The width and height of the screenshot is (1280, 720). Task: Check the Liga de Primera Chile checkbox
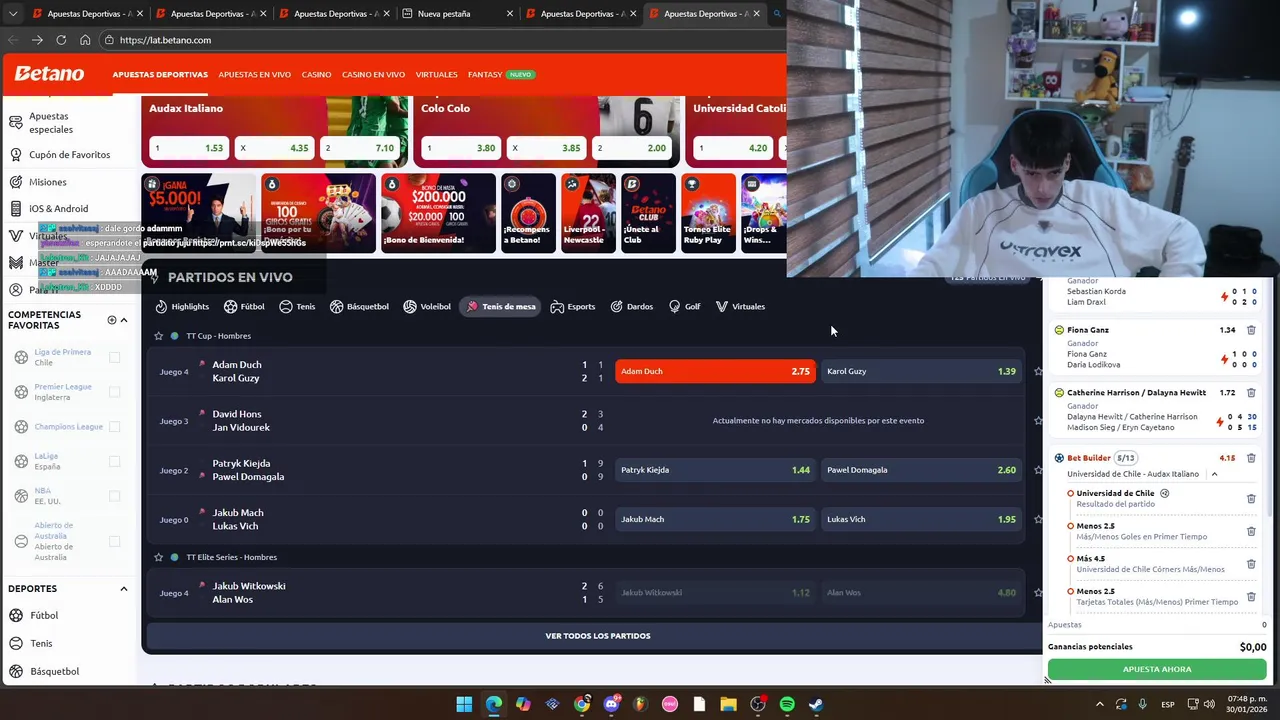114,357
